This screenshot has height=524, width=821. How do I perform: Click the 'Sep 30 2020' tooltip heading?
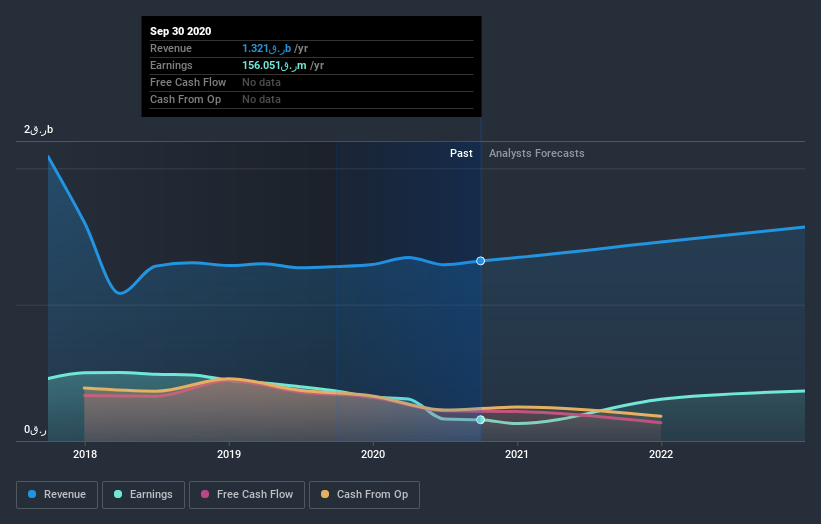click(181, 31)
